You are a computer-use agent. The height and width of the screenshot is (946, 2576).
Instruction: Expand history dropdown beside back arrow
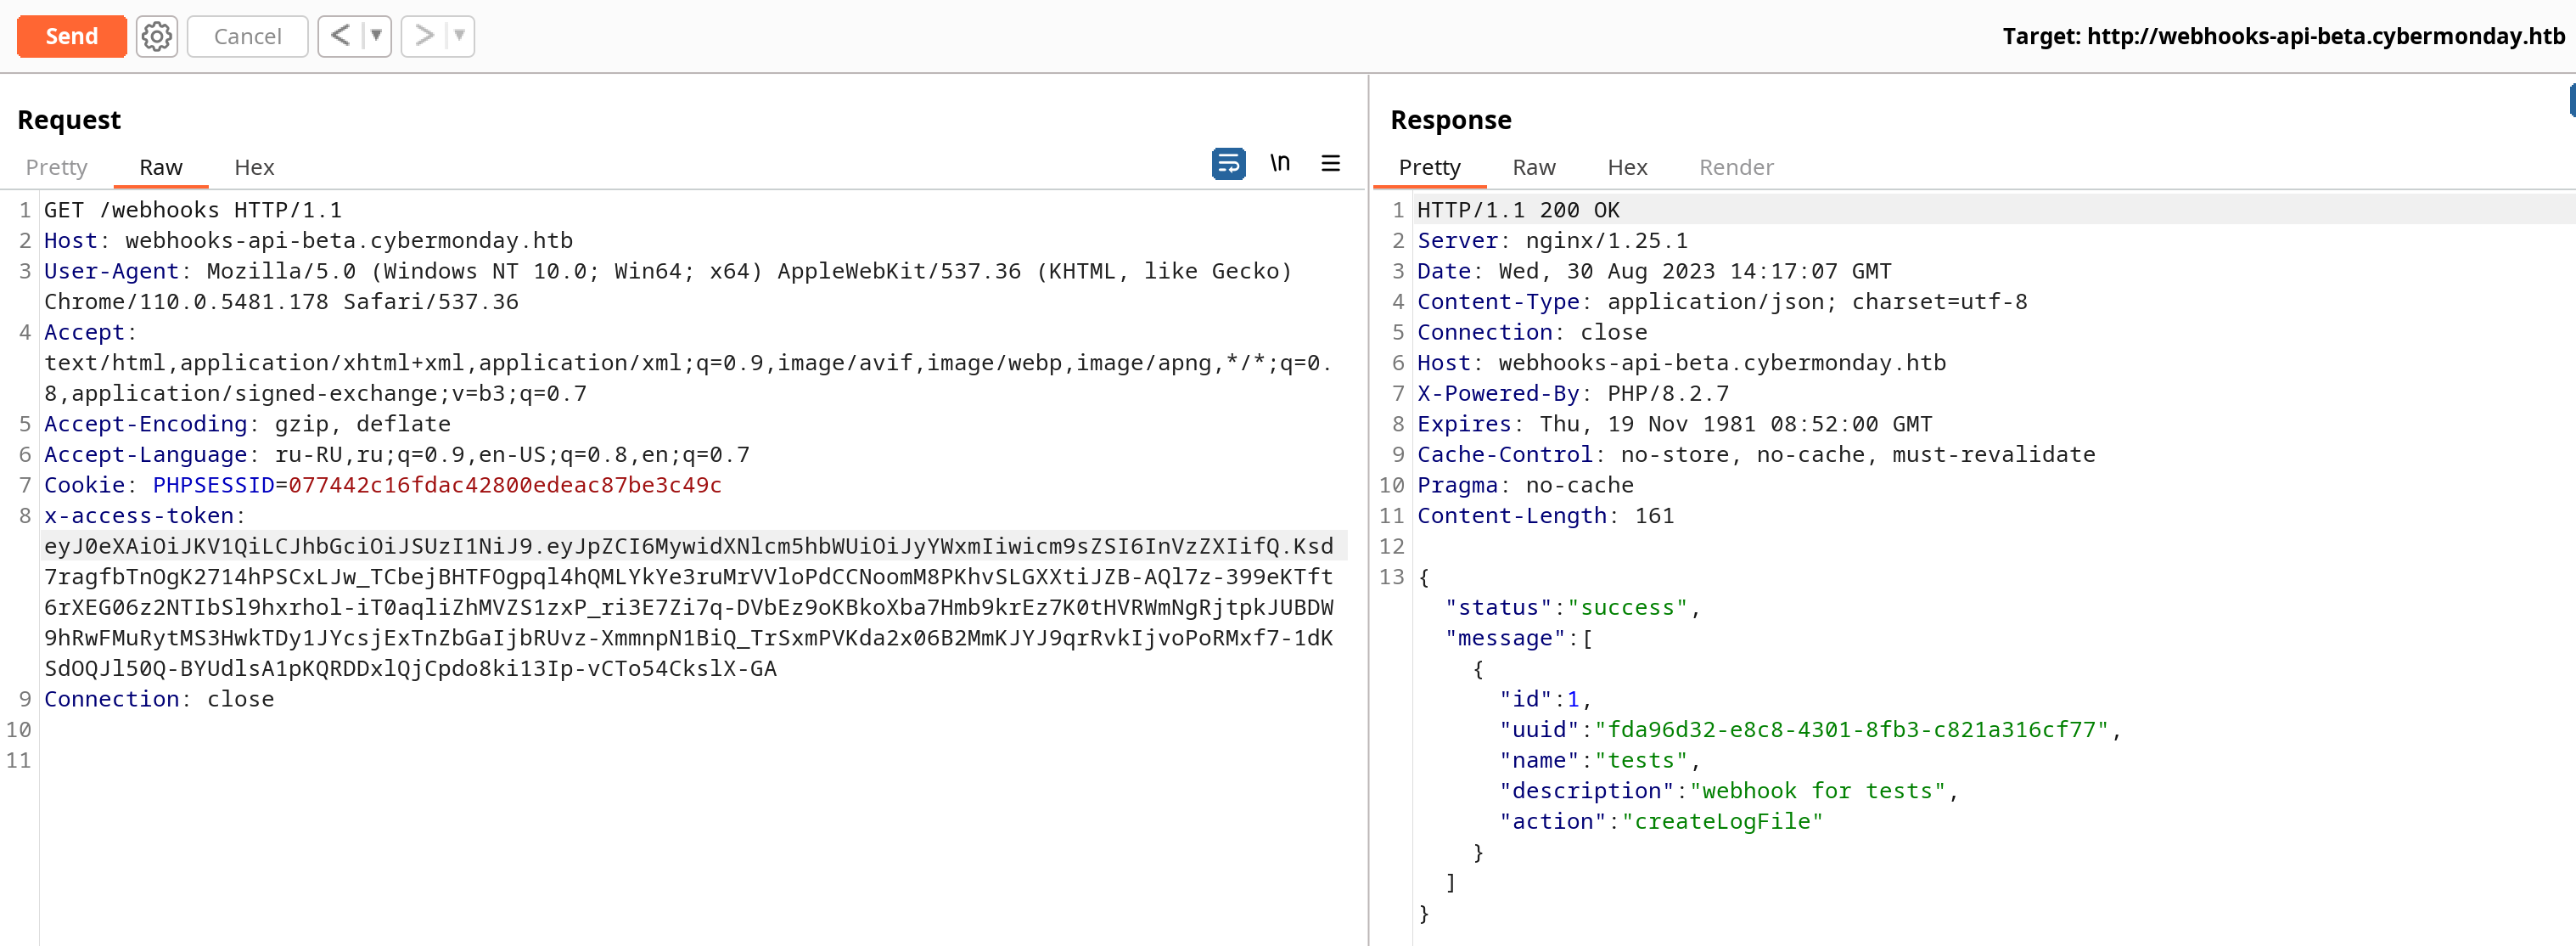(376, 37)
